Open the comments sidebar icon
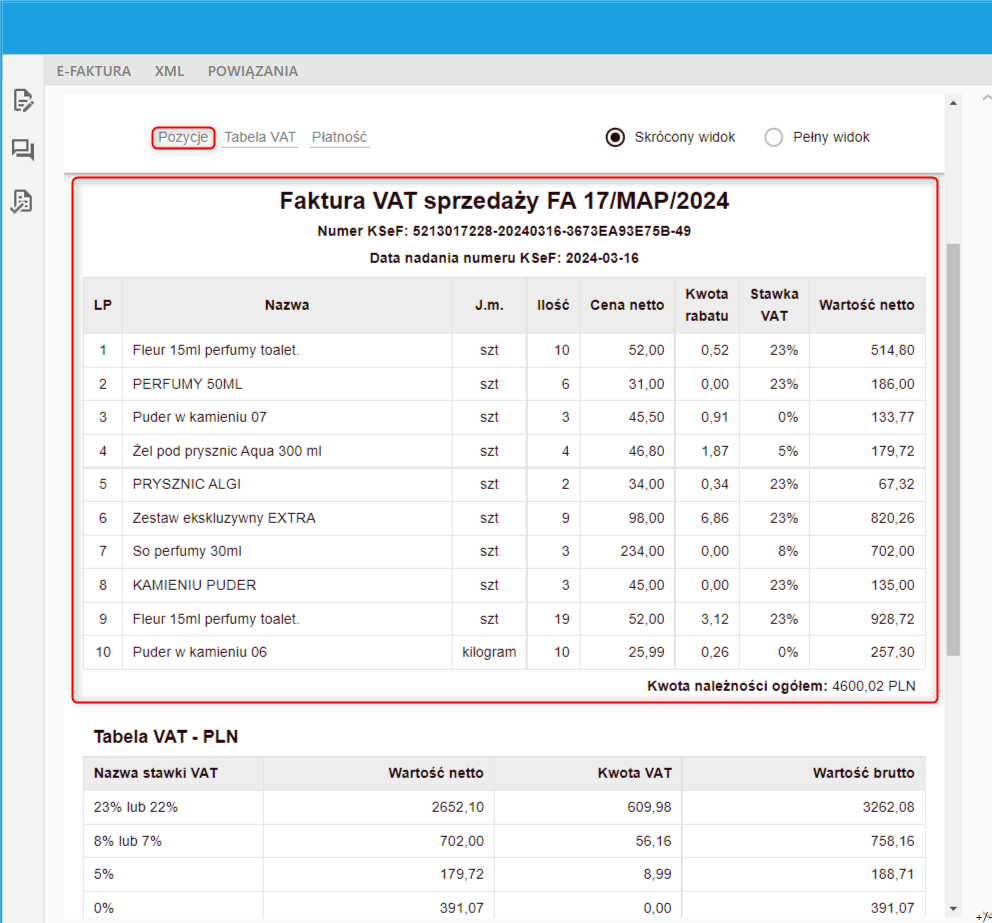 point(23,150)
